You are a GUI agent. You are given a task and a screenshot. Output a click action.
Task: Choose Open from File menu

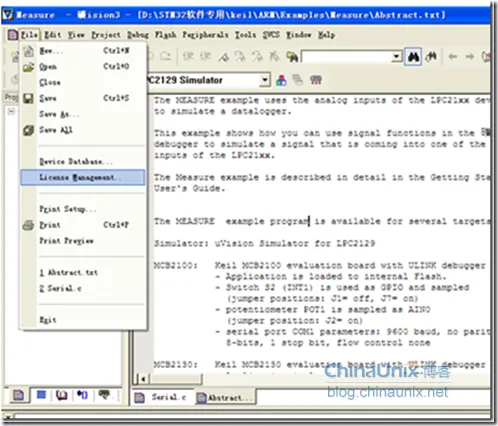pos(83,67)
